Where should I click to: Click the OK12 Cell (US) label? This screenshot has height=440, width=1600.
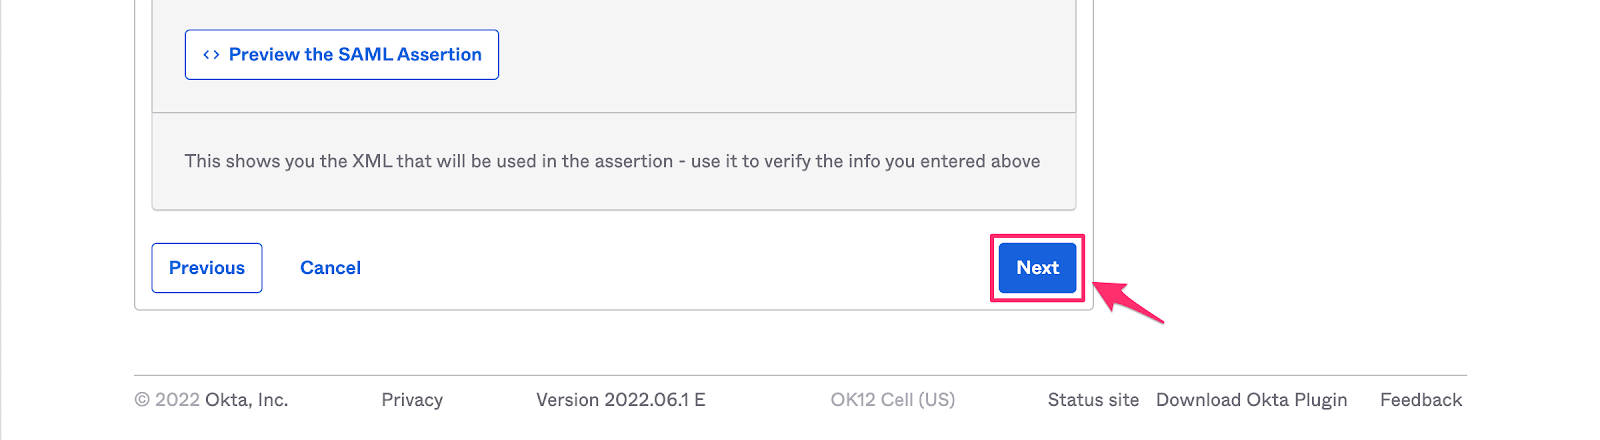pos(893,400)
